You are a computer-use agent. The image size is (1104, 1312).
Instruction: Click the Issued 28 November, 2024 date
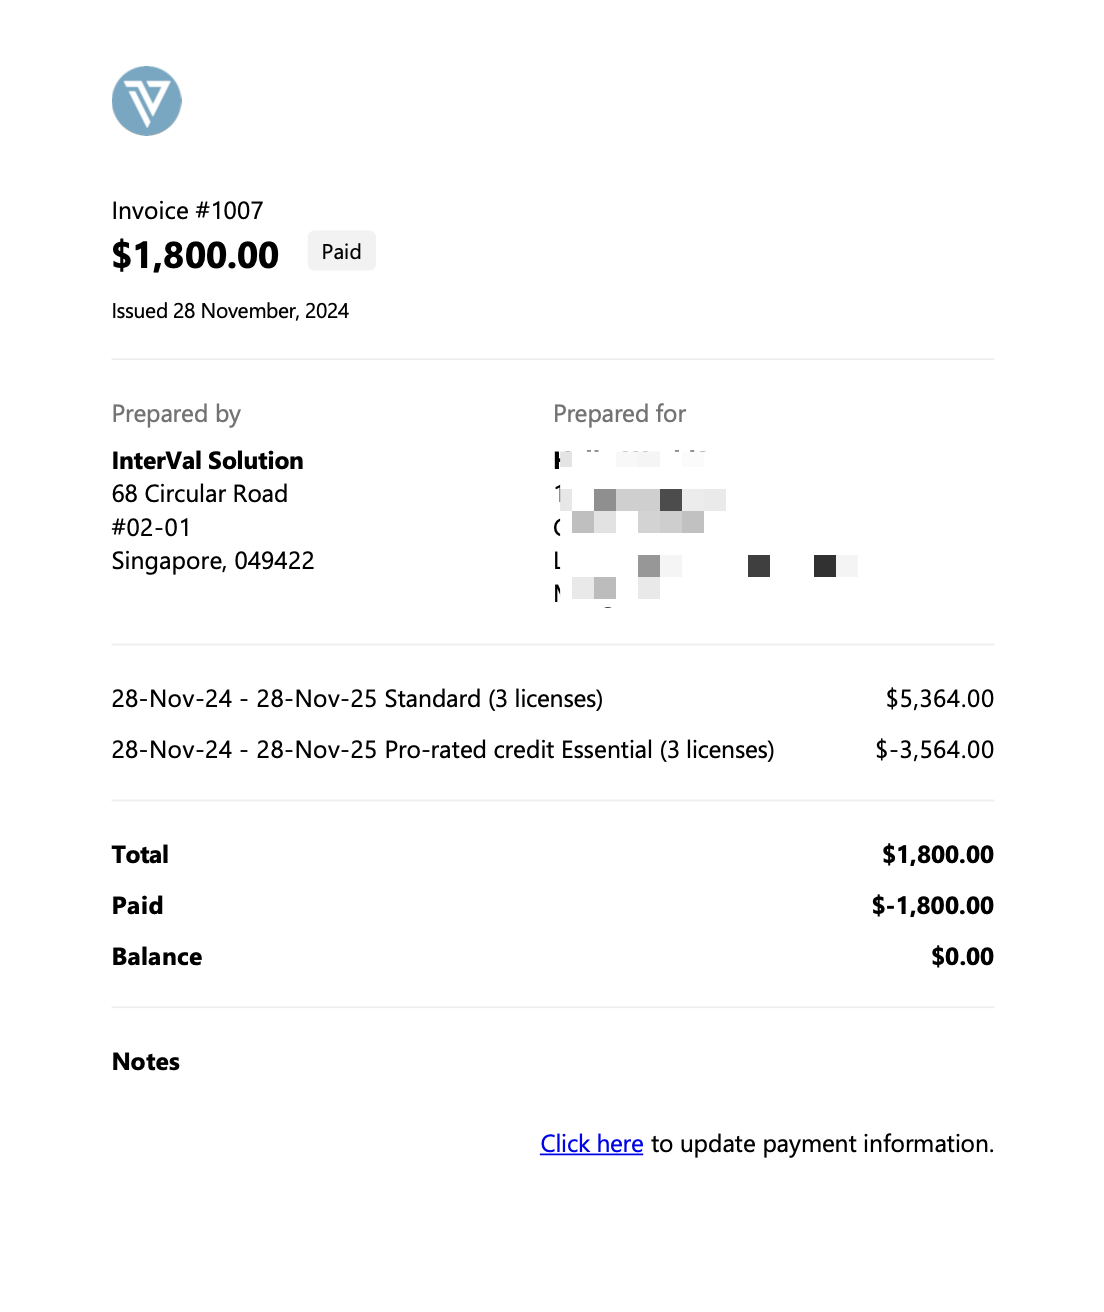[x=230, y=311]
